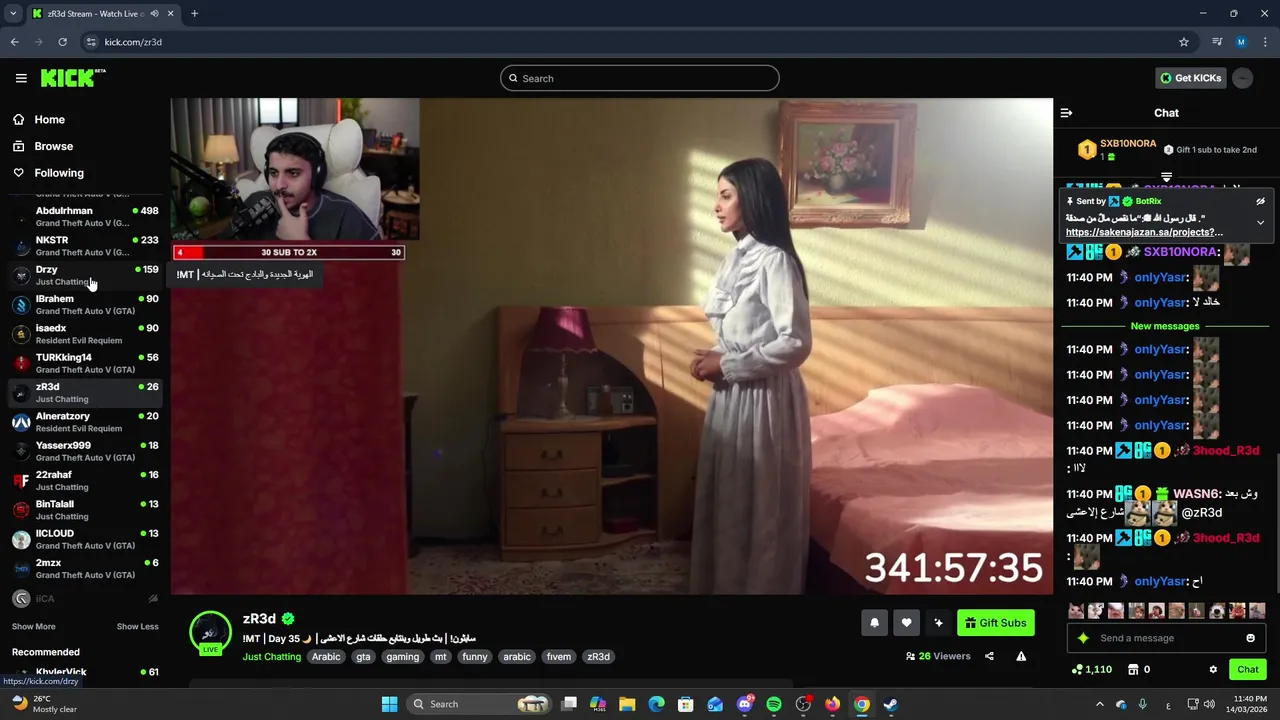
Task: Open Drzy channel in sidebar
Action: tap(85, 275)
